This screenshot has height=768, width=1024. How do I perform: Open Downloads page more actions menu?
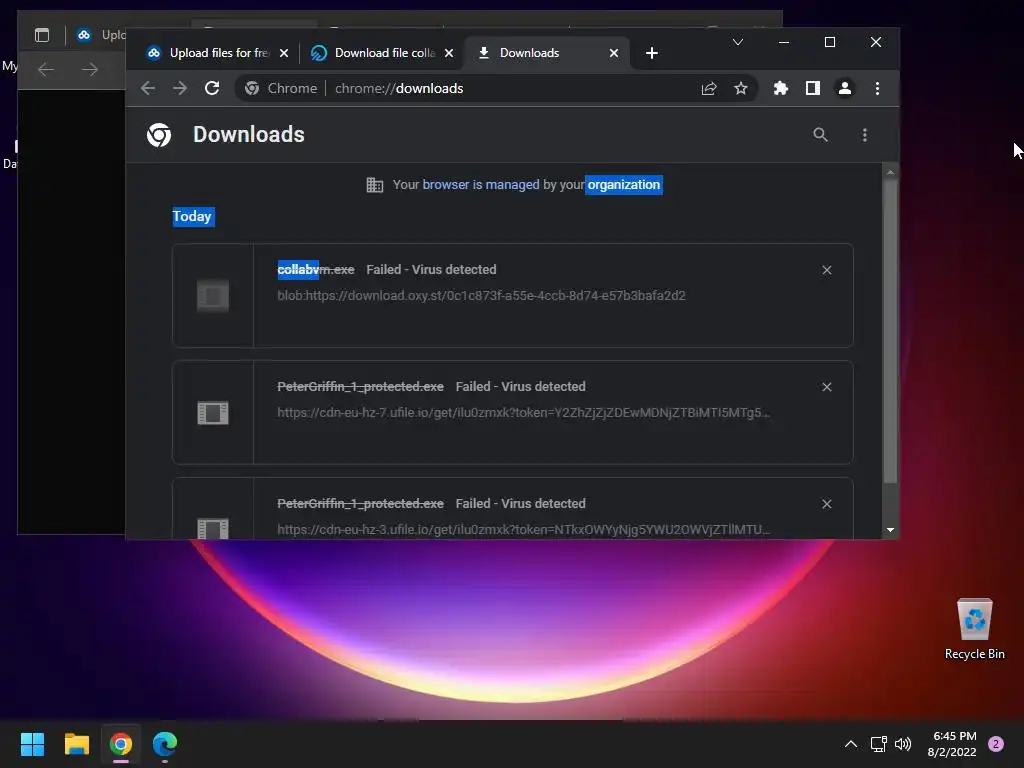(865, 135)
